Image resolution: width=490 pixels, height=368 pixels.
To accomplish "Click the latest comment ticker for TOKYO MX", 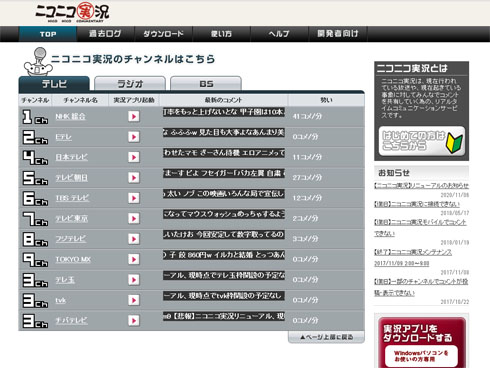I will 224,255.
